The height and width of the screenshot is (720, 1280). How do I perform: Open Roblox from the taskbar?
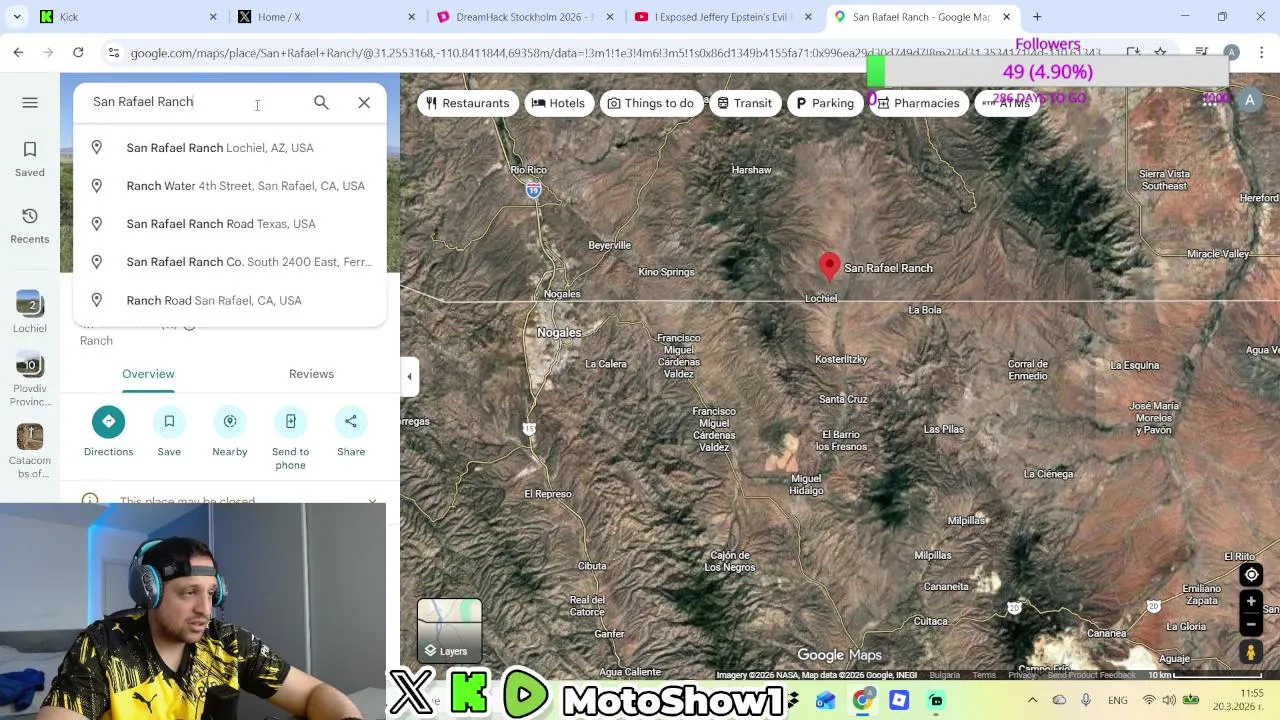[x=899, y=700]
